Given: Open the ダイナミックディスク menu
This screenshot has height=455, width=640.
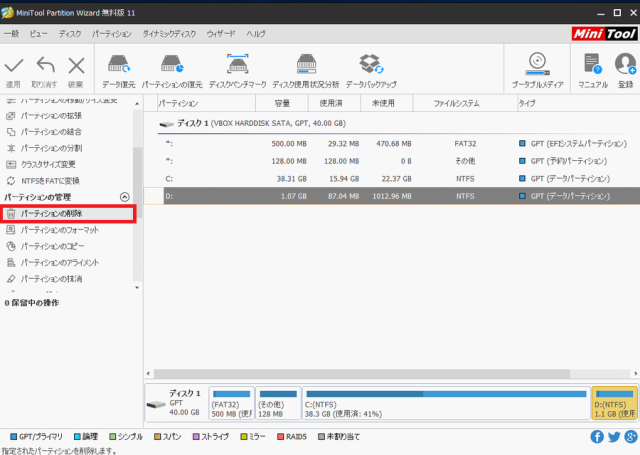Looking at the screenshot, I should [x=169, y=34].
